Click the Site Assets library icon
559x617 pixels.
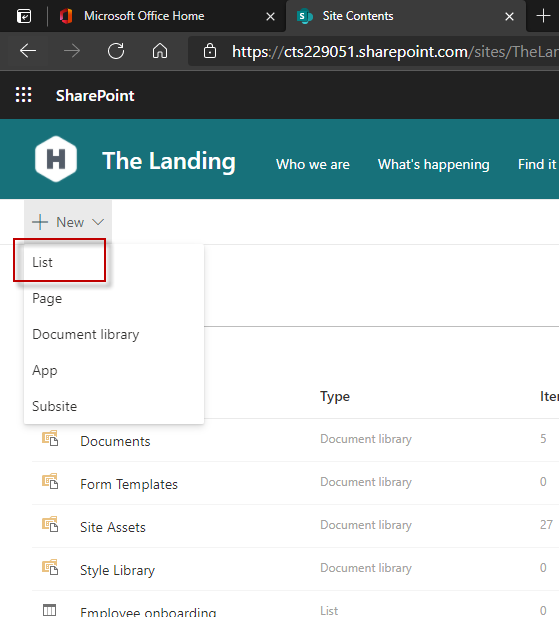tap(50, 524)
